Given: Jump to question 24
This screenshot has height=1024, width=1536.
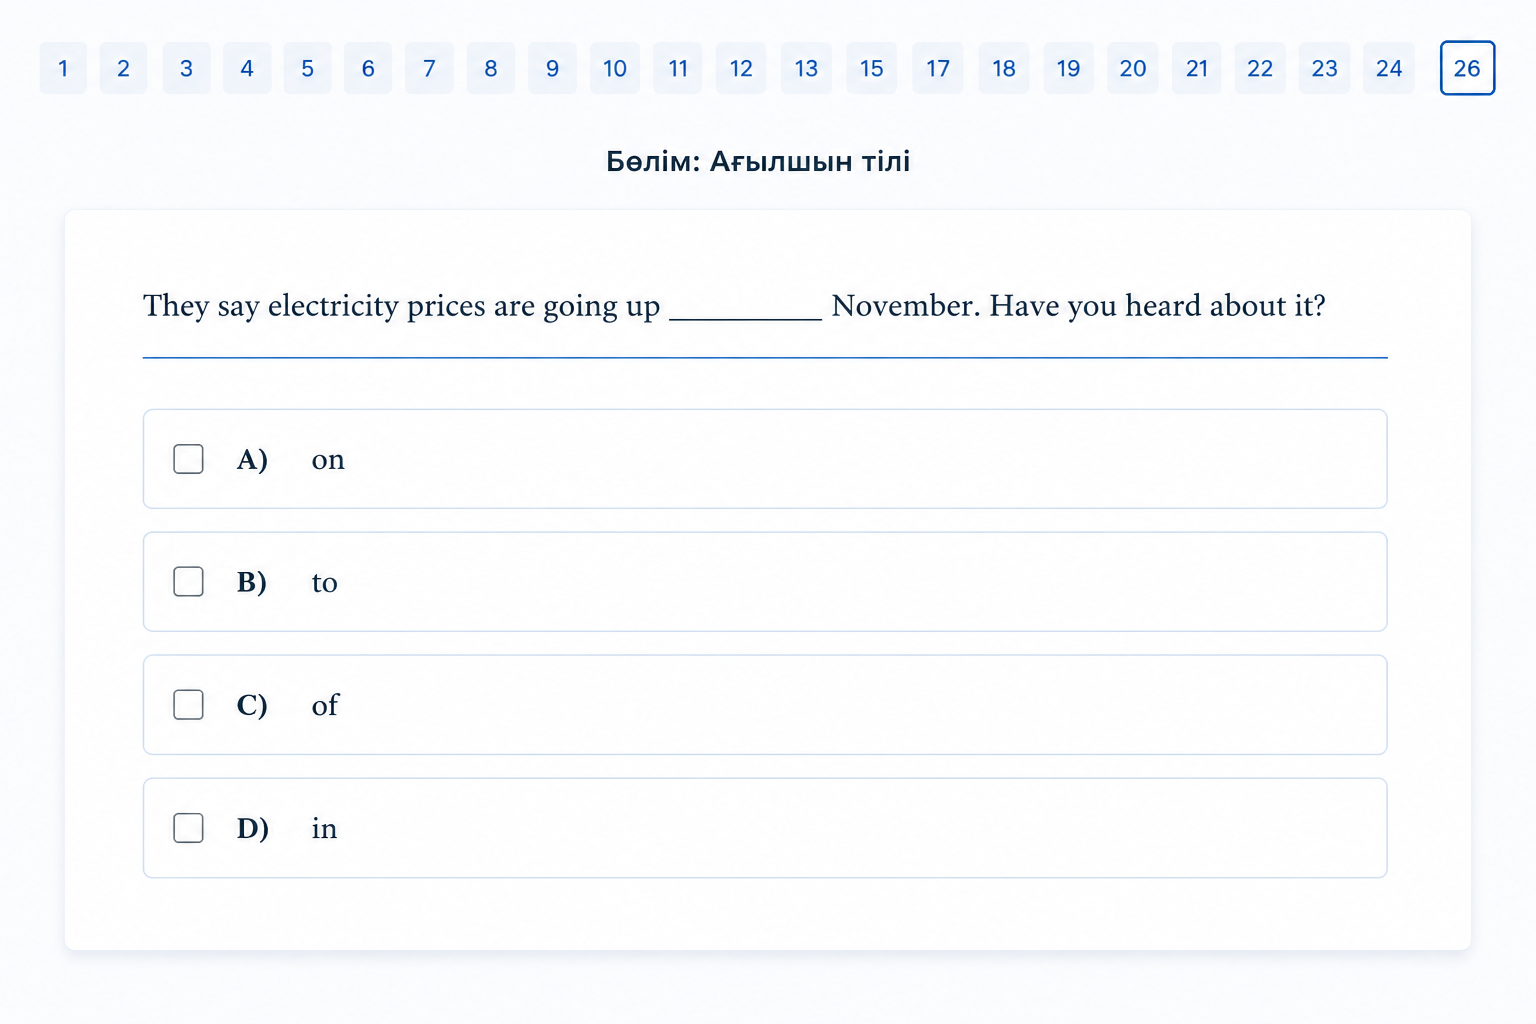Looking at the screenshot, I should [x=1388, y=68].
